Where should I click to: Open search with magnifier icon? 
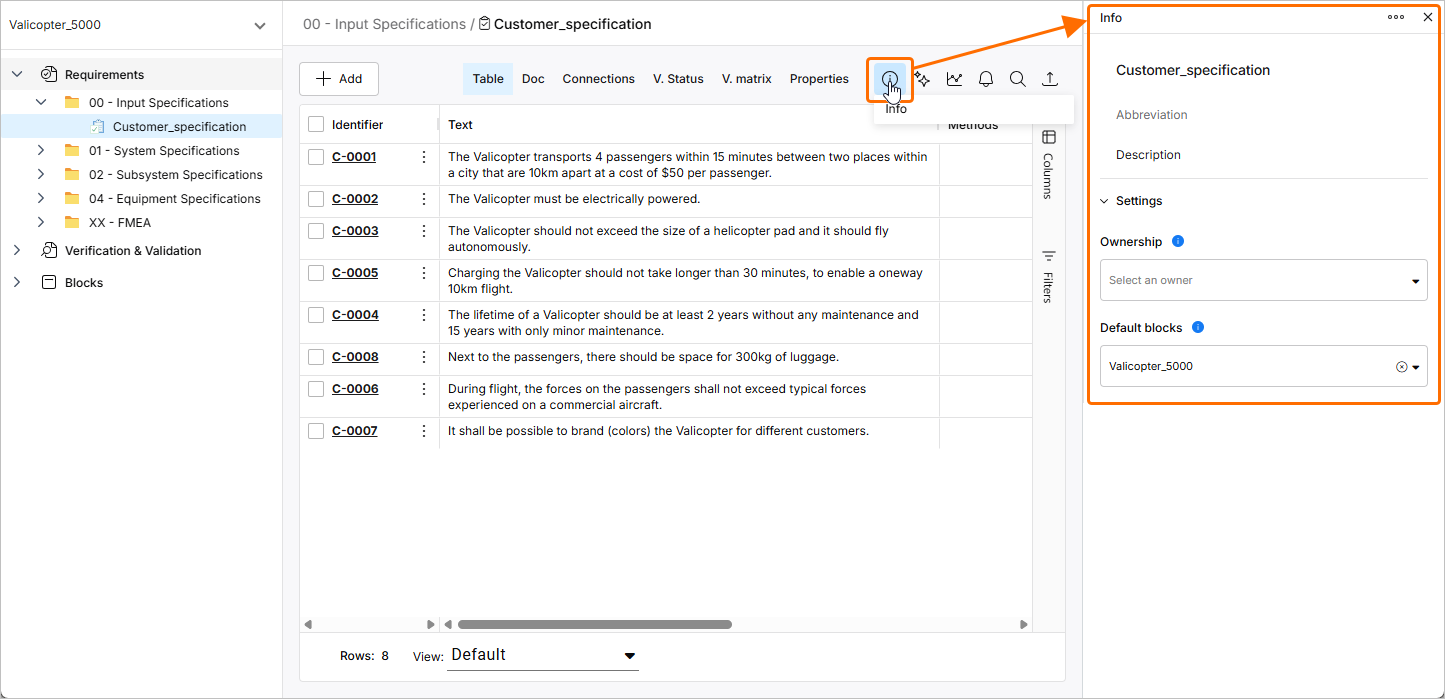(1017, 79)
